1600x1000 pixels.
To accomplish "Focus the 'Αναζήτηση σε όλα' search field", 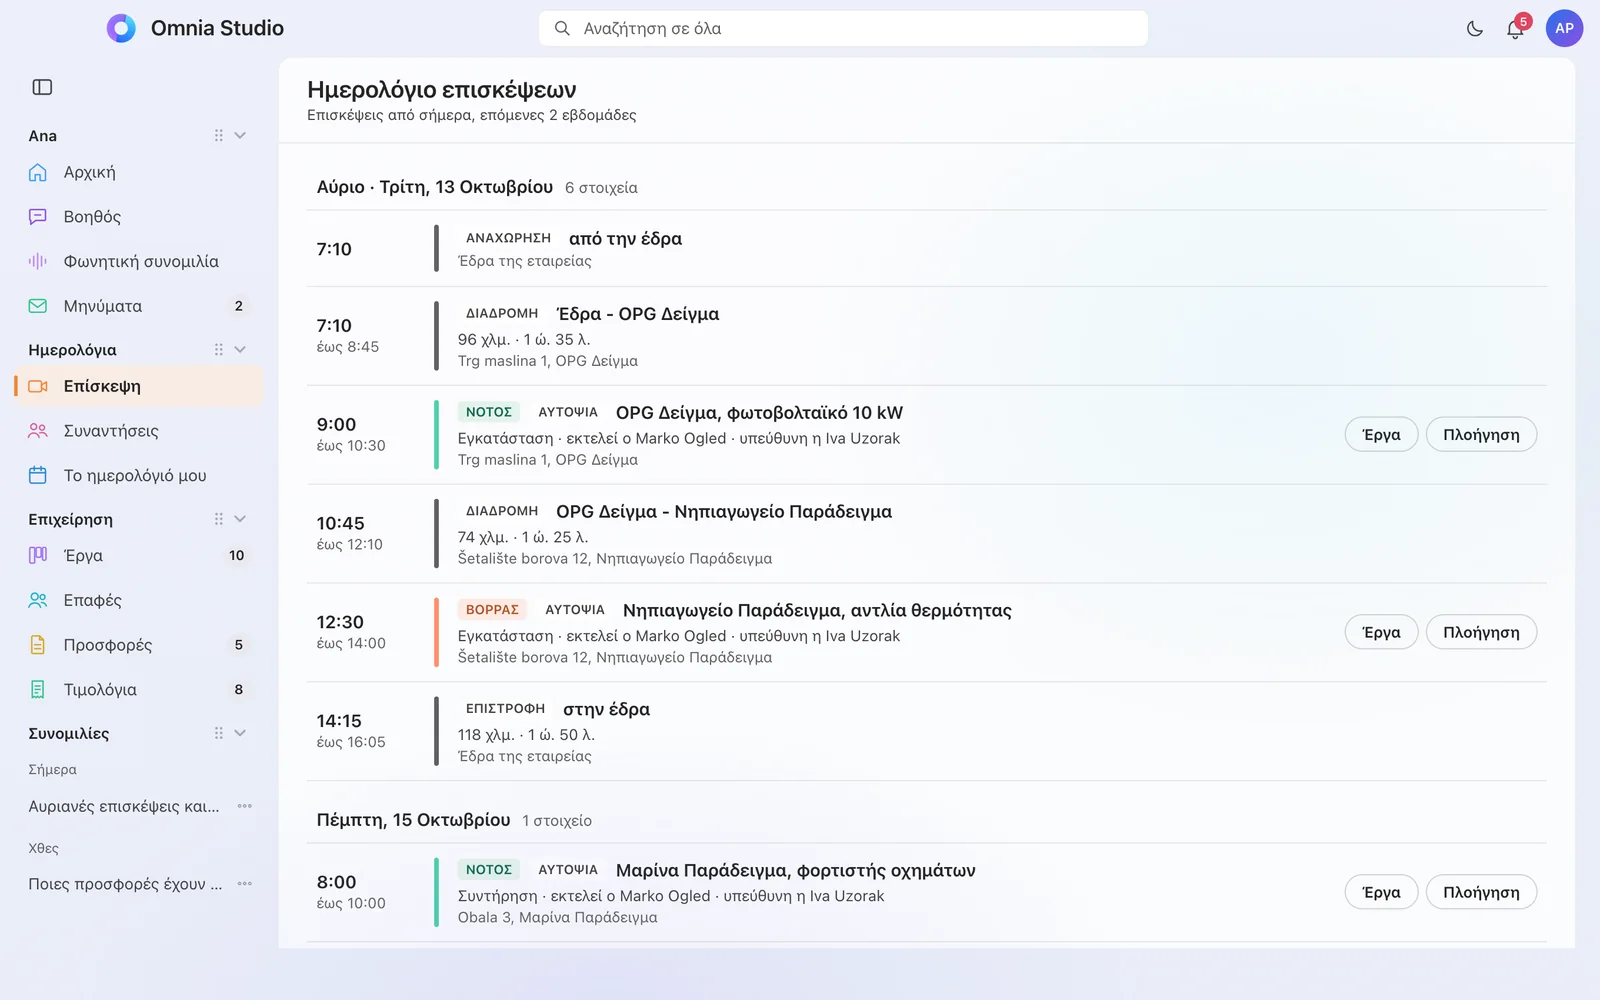I will tap(843, 28).
